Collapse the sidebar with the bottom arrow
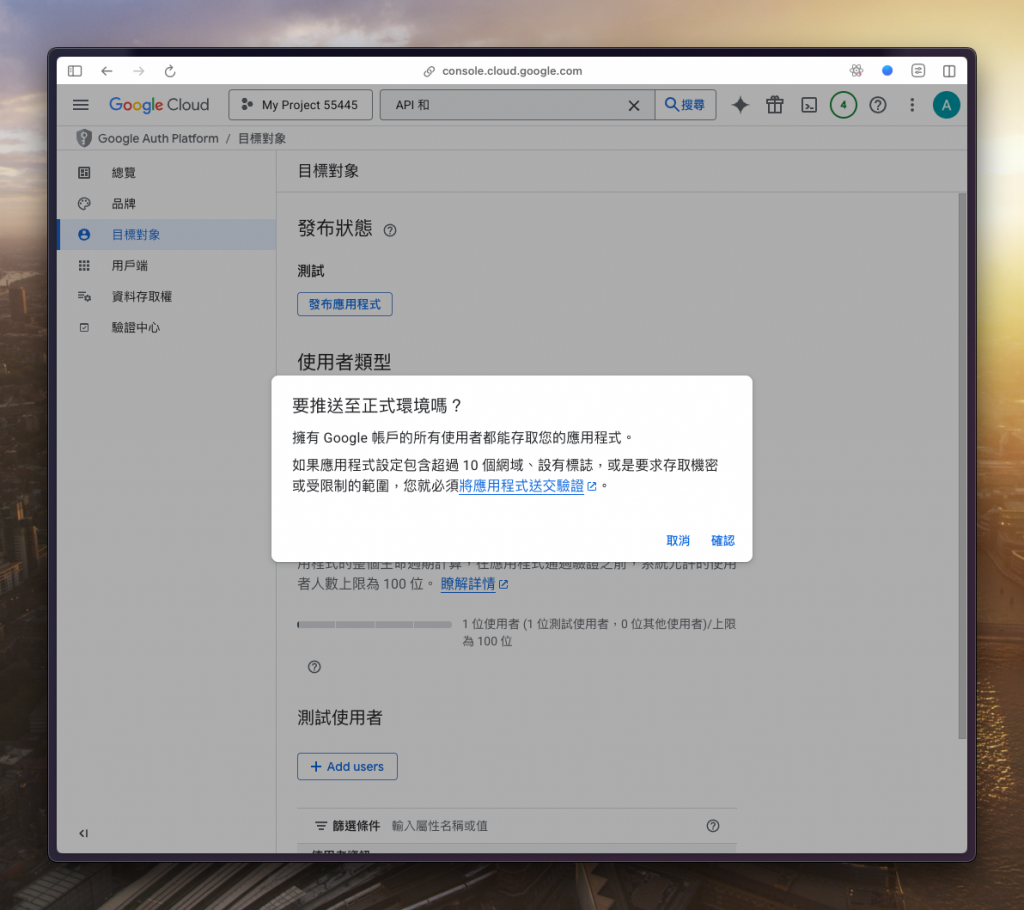This screenshot has height=910, width=1024. (84, 833)
